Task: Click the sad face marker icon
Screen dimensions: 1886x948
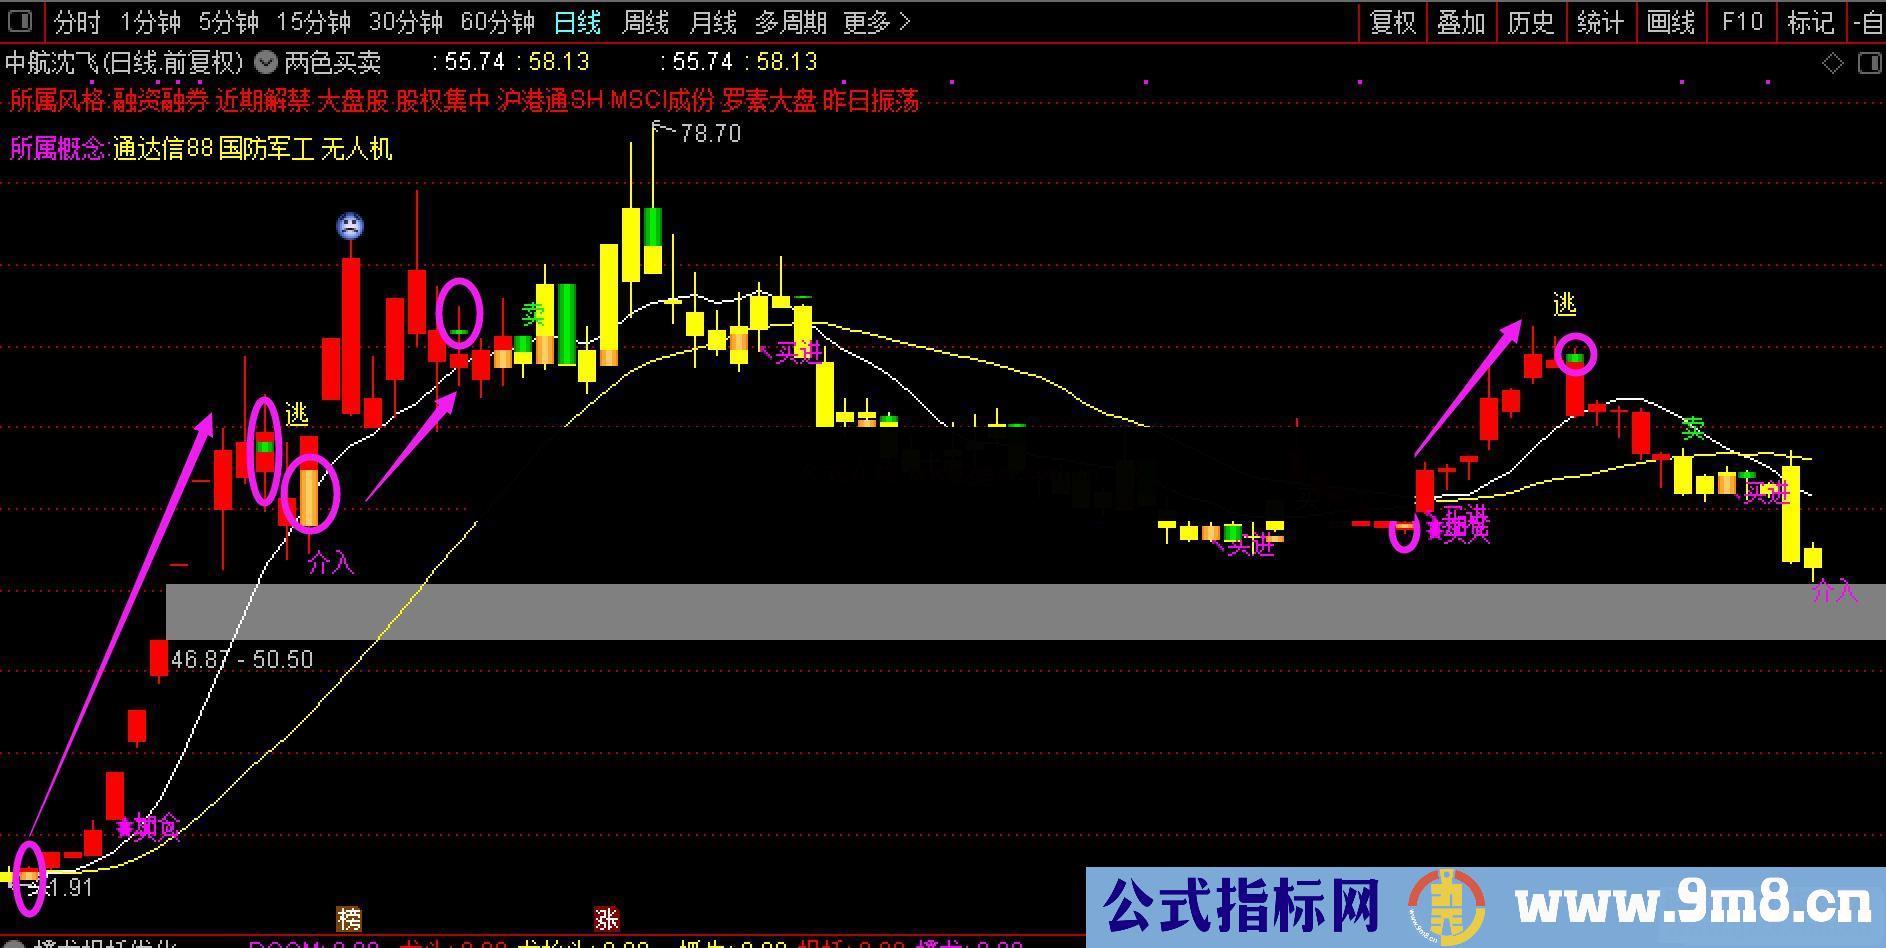Action: pyautogui.click(x=350, y=226)
